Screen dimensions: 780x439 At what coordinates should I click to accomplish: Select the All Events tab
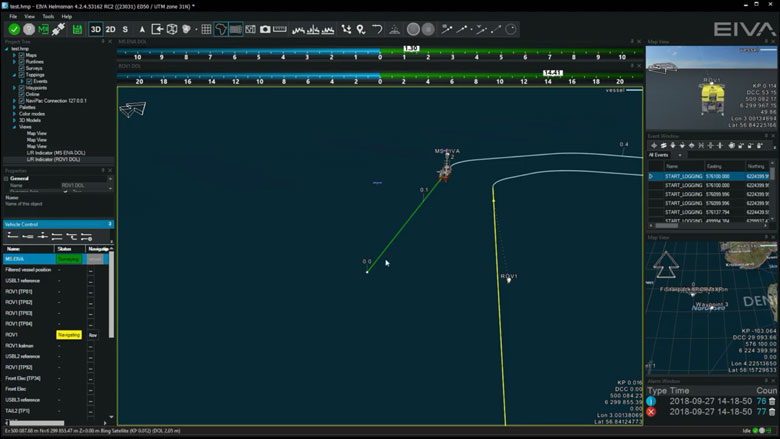658,155
